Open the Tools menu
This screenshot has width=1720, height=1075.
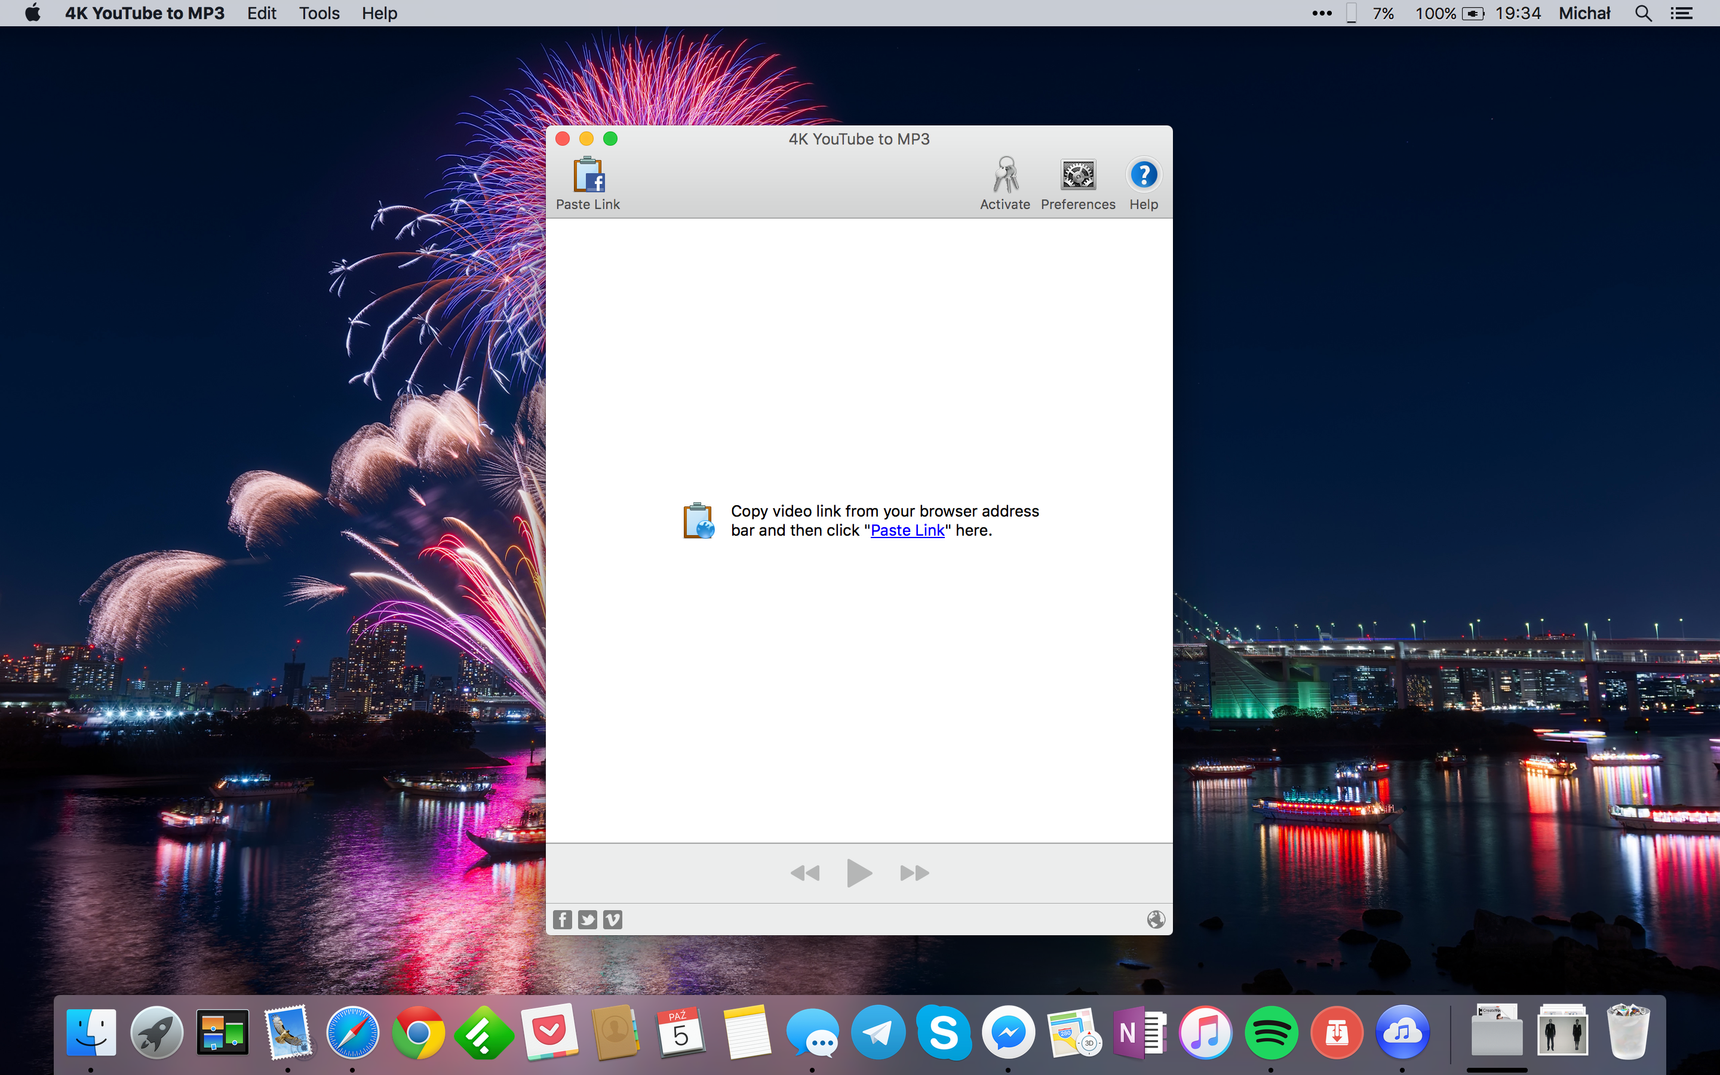[319, 13]
